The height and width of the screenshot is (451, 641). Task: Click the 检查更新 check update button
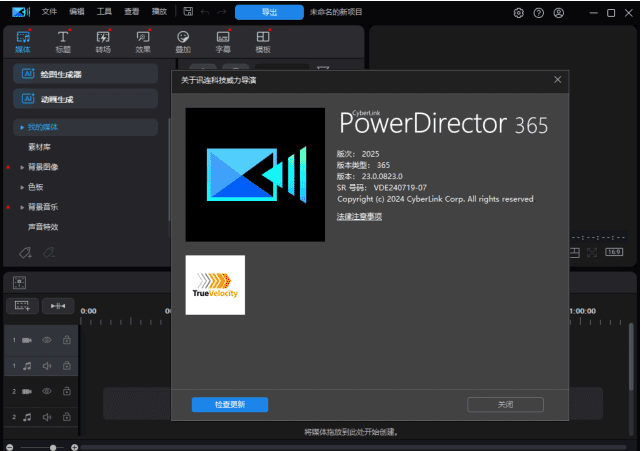(230, 404)
